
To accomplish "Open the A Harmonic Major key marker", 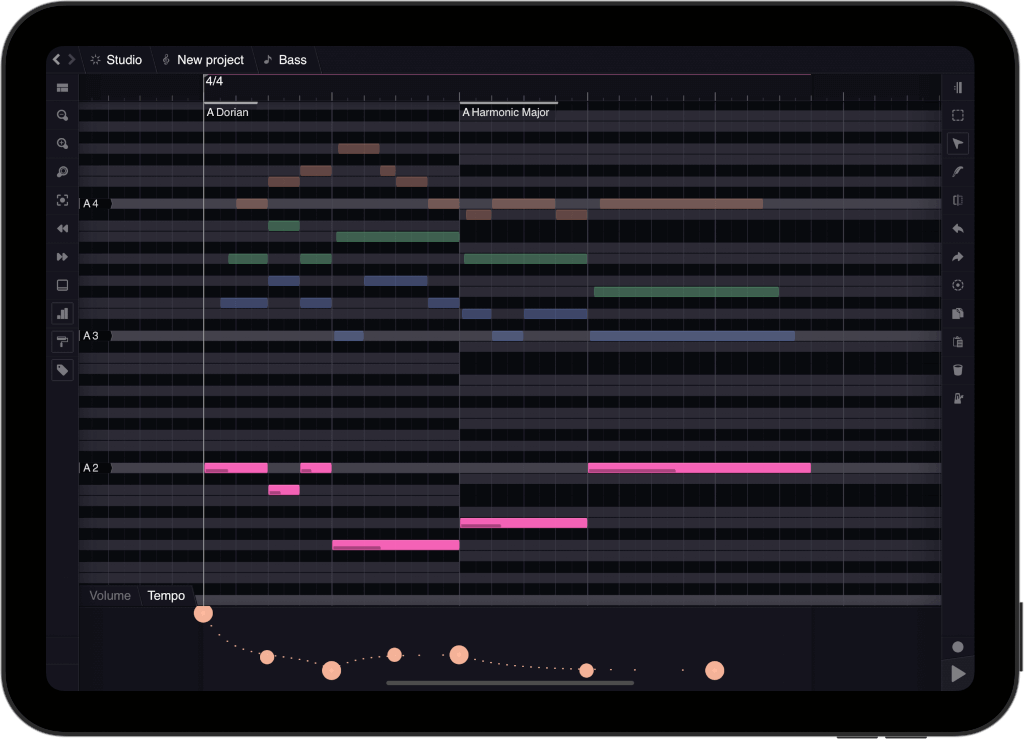I will coord(506,113).
